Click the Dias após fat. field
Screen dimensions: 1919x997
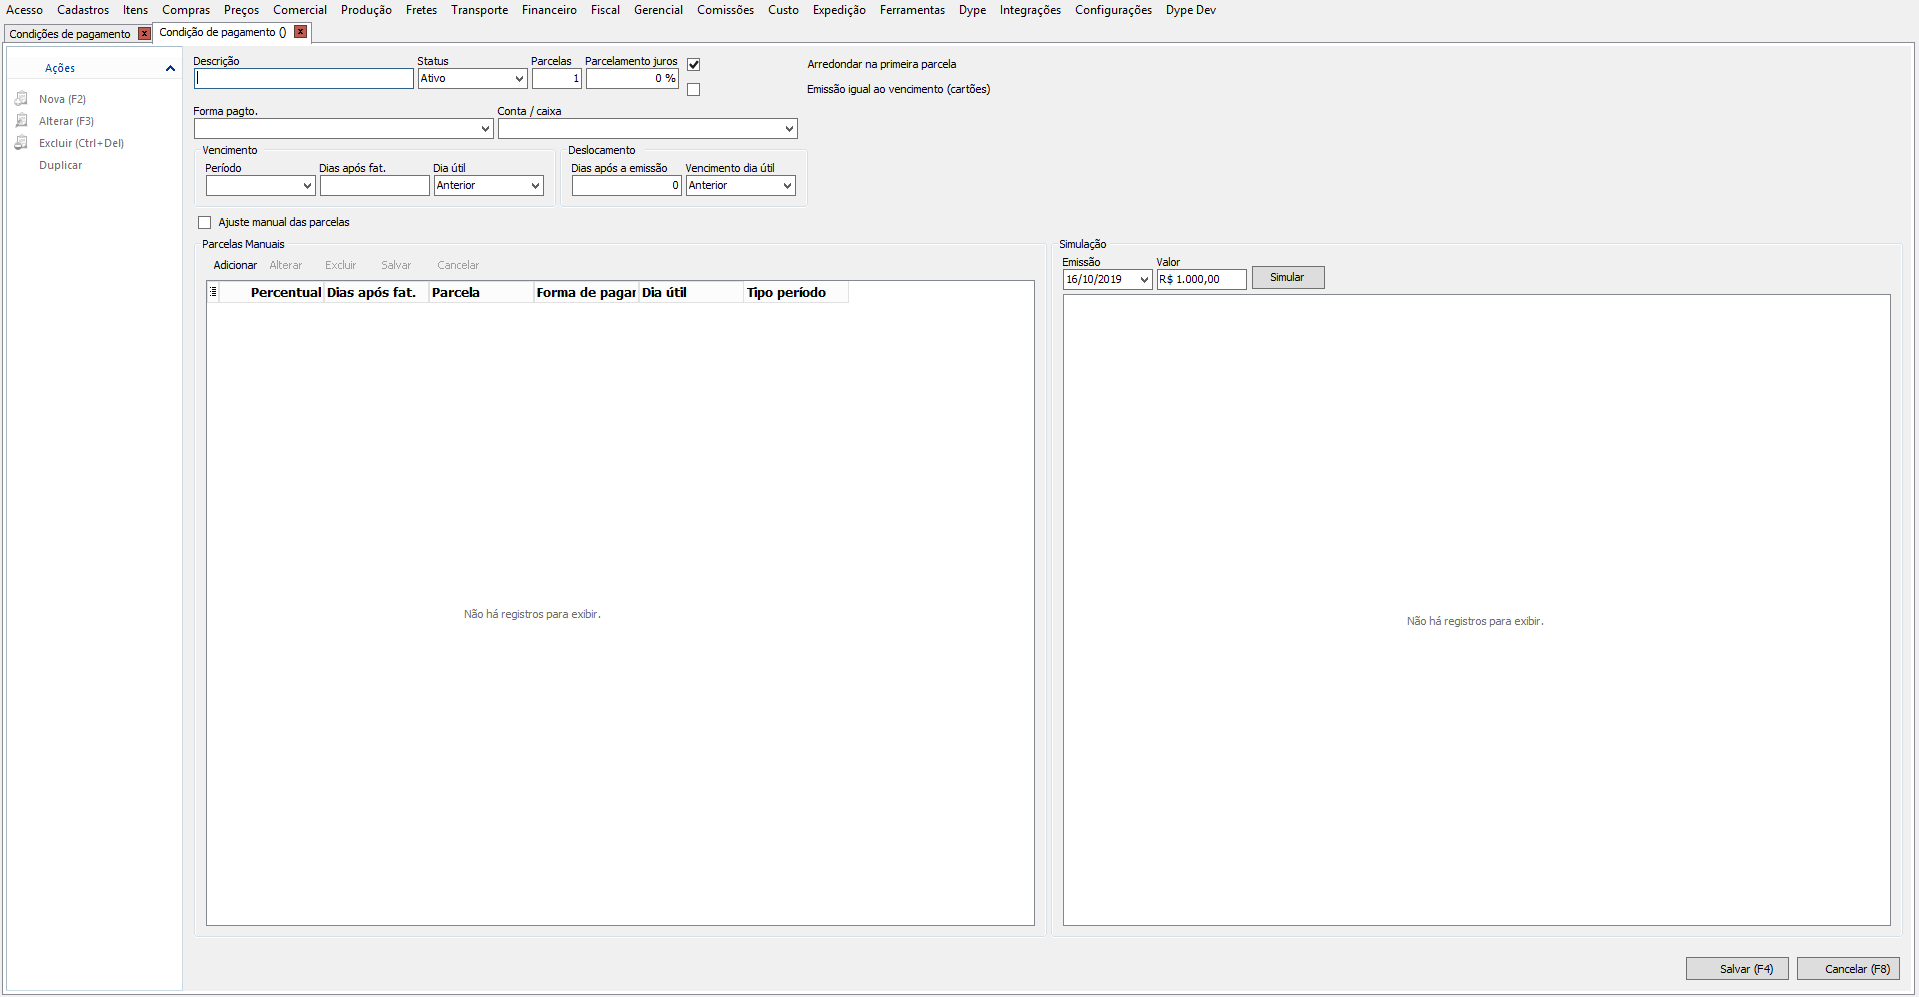pyautogui.click(x=375, y=186)
